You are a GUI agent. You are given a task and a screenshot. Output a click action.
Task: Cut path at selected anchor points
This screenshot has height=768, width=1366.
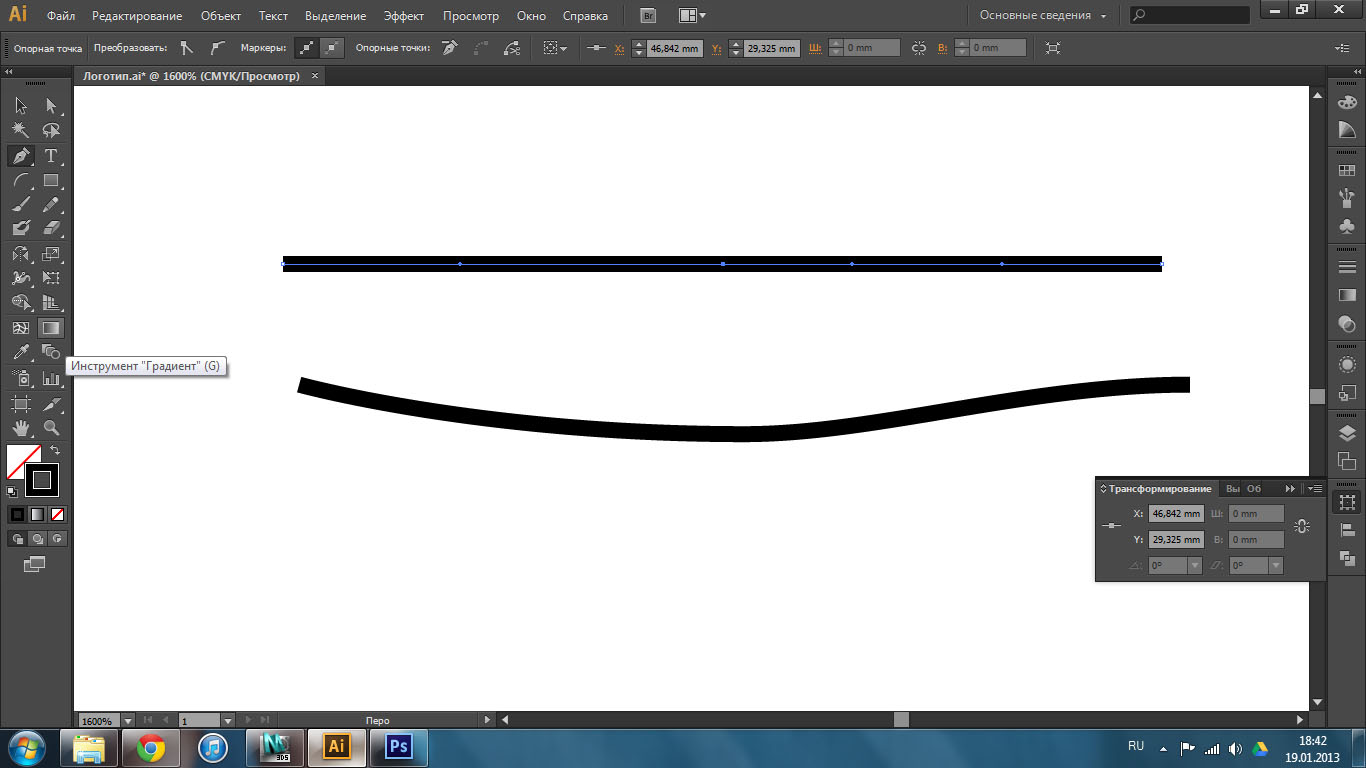click(x=512, y=48)
